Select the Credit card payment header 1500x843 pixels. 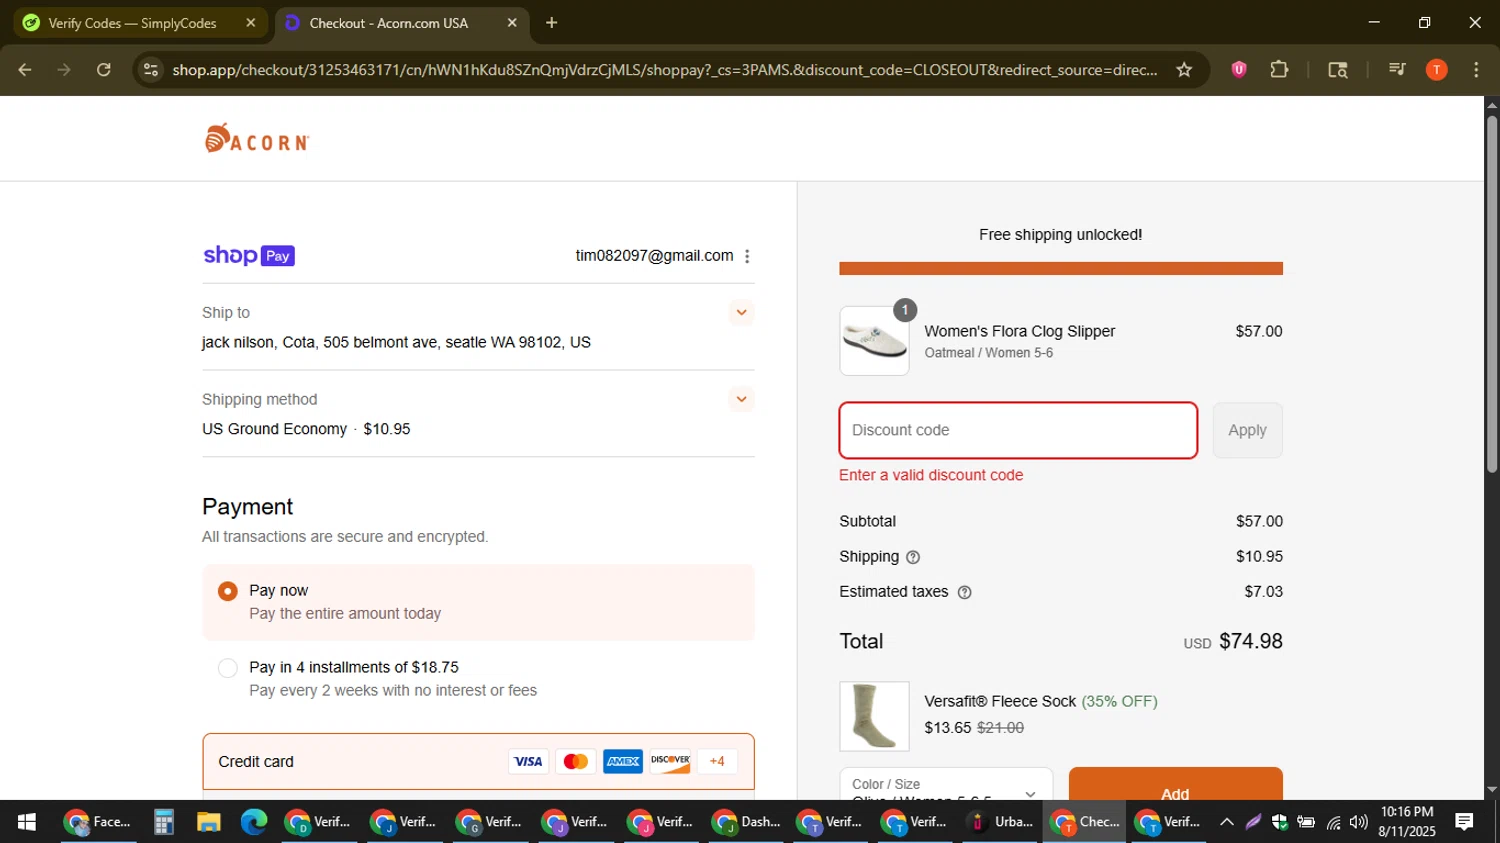[x=478, y=762]
